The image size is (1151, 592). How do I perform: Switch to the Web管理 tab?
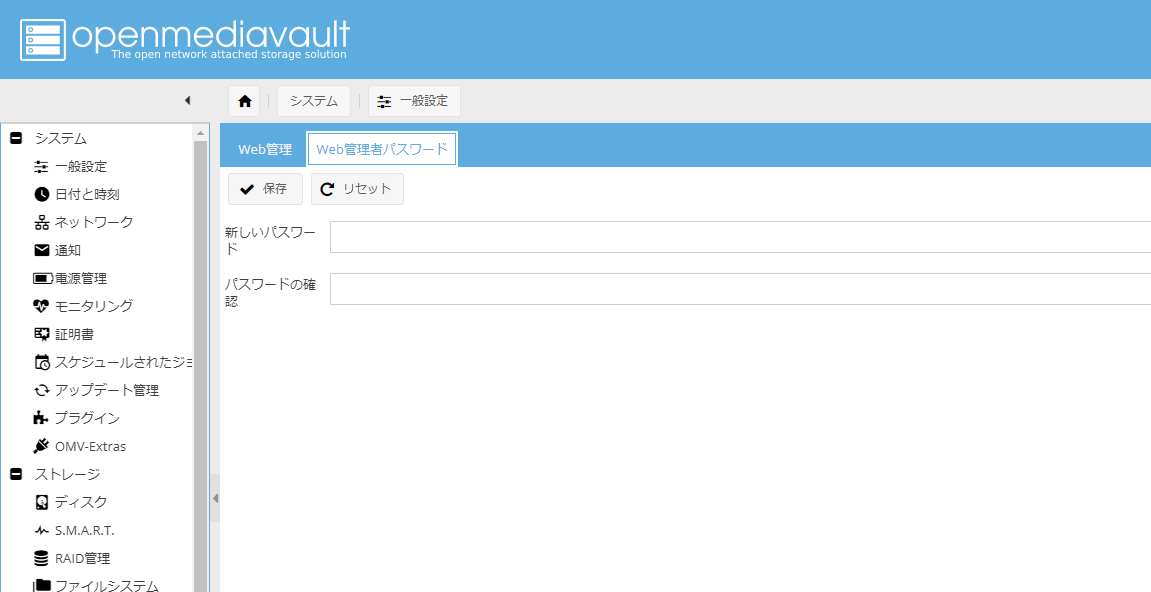(x=264, y=149)
